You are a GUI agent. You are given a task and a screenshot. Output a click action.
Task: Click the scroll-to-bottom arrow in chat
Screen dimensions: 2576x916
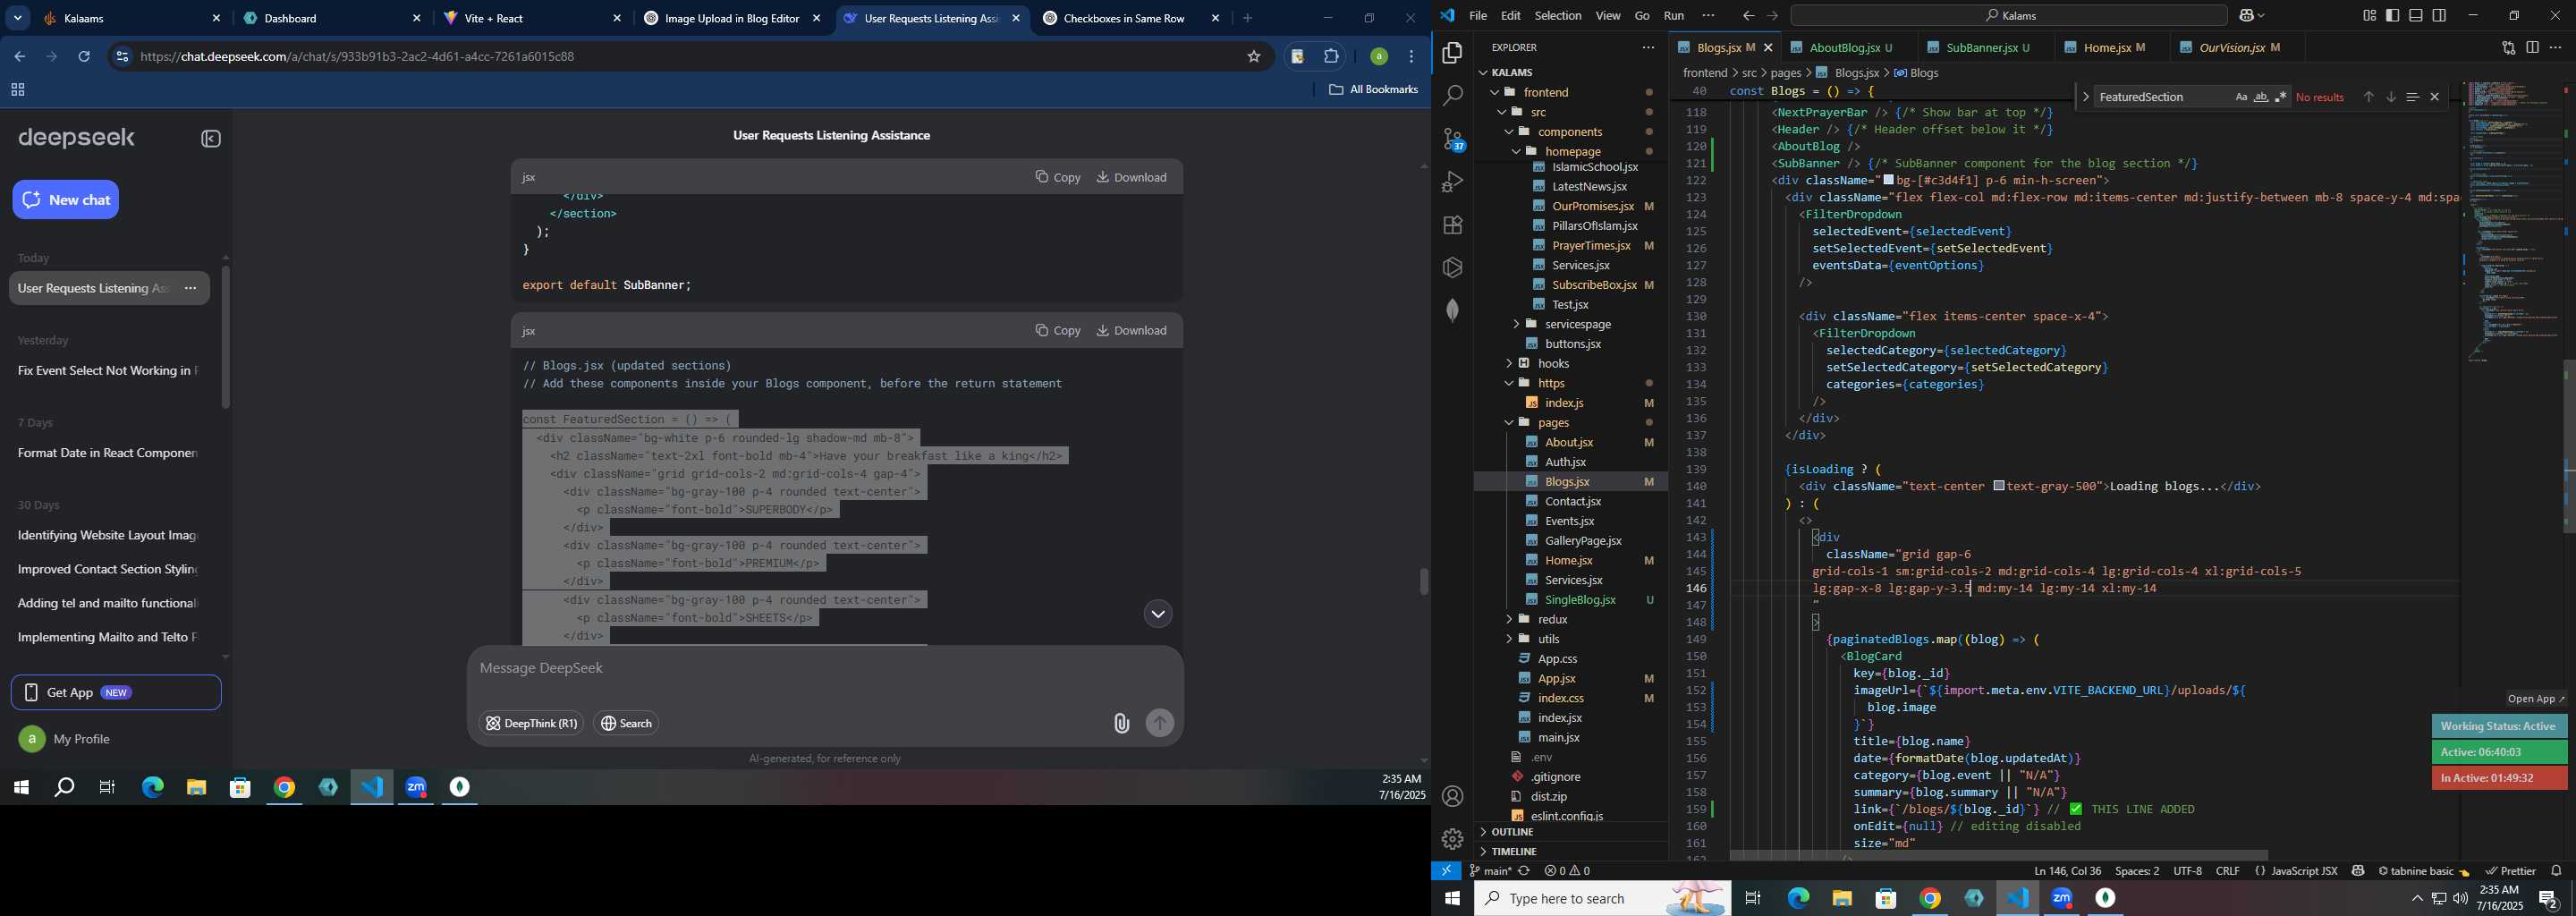1157,614
